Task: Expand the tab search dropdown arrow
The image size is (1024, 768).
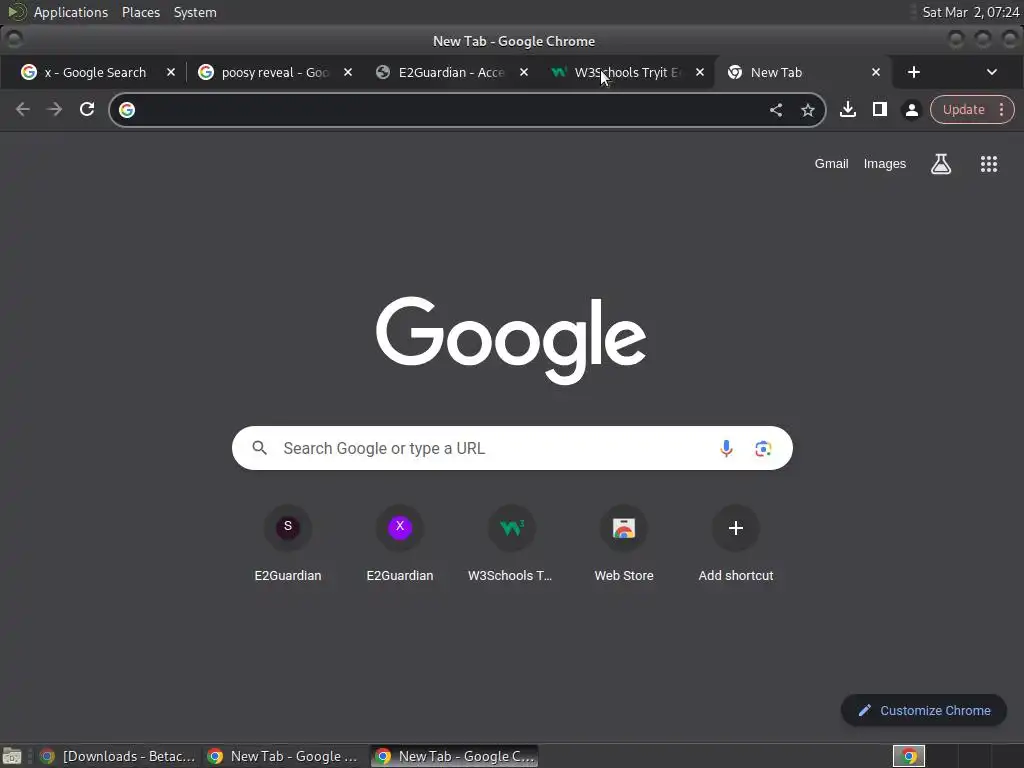Action: point(991,72)
